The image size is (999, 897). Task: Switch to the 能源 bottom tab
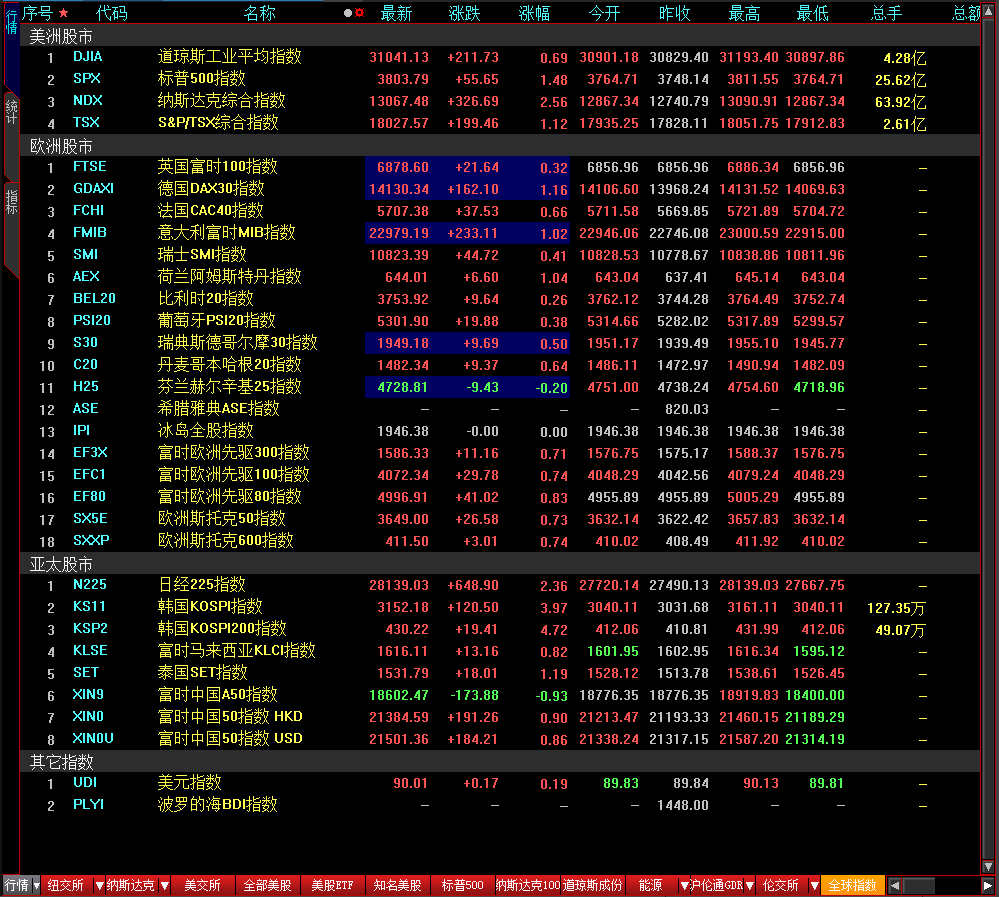tap(650, 885)
